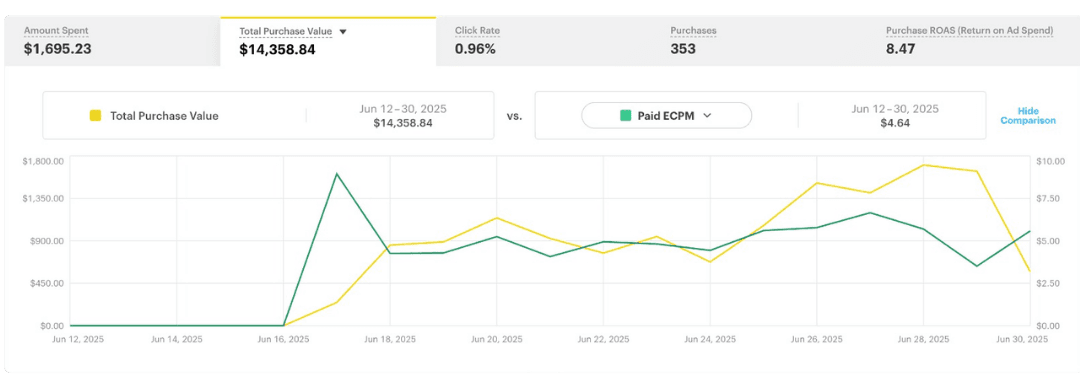Screen dimensions: 1080x388
Task: Click the Jun 20, 2025 axis label
Action: (497, 339)
